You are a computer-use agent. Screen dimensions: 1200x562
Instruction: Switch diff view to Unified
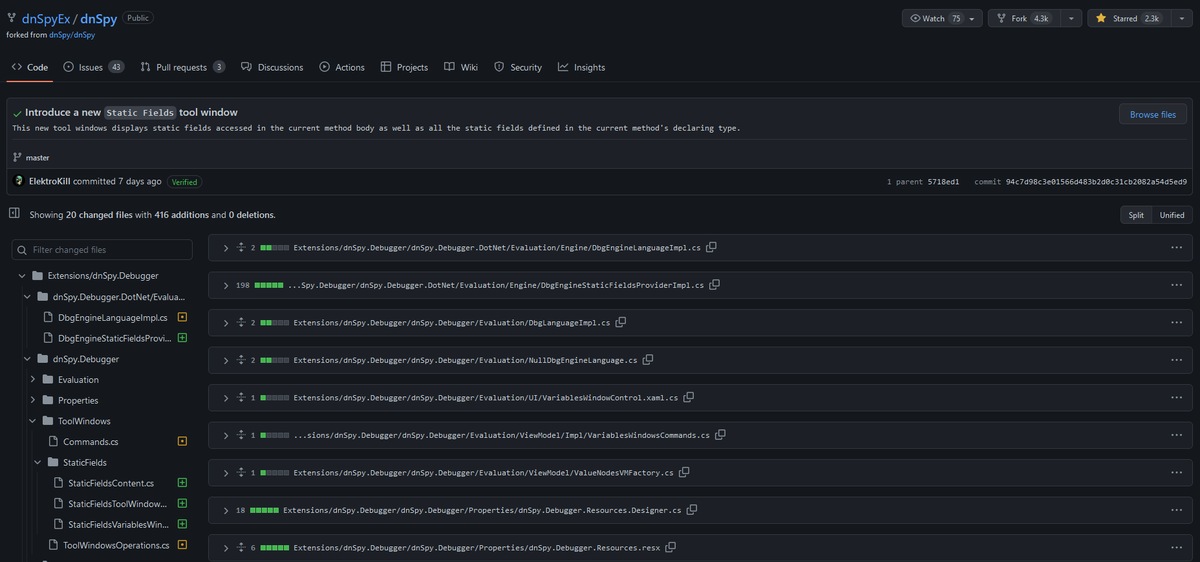tap(1172, 215)
